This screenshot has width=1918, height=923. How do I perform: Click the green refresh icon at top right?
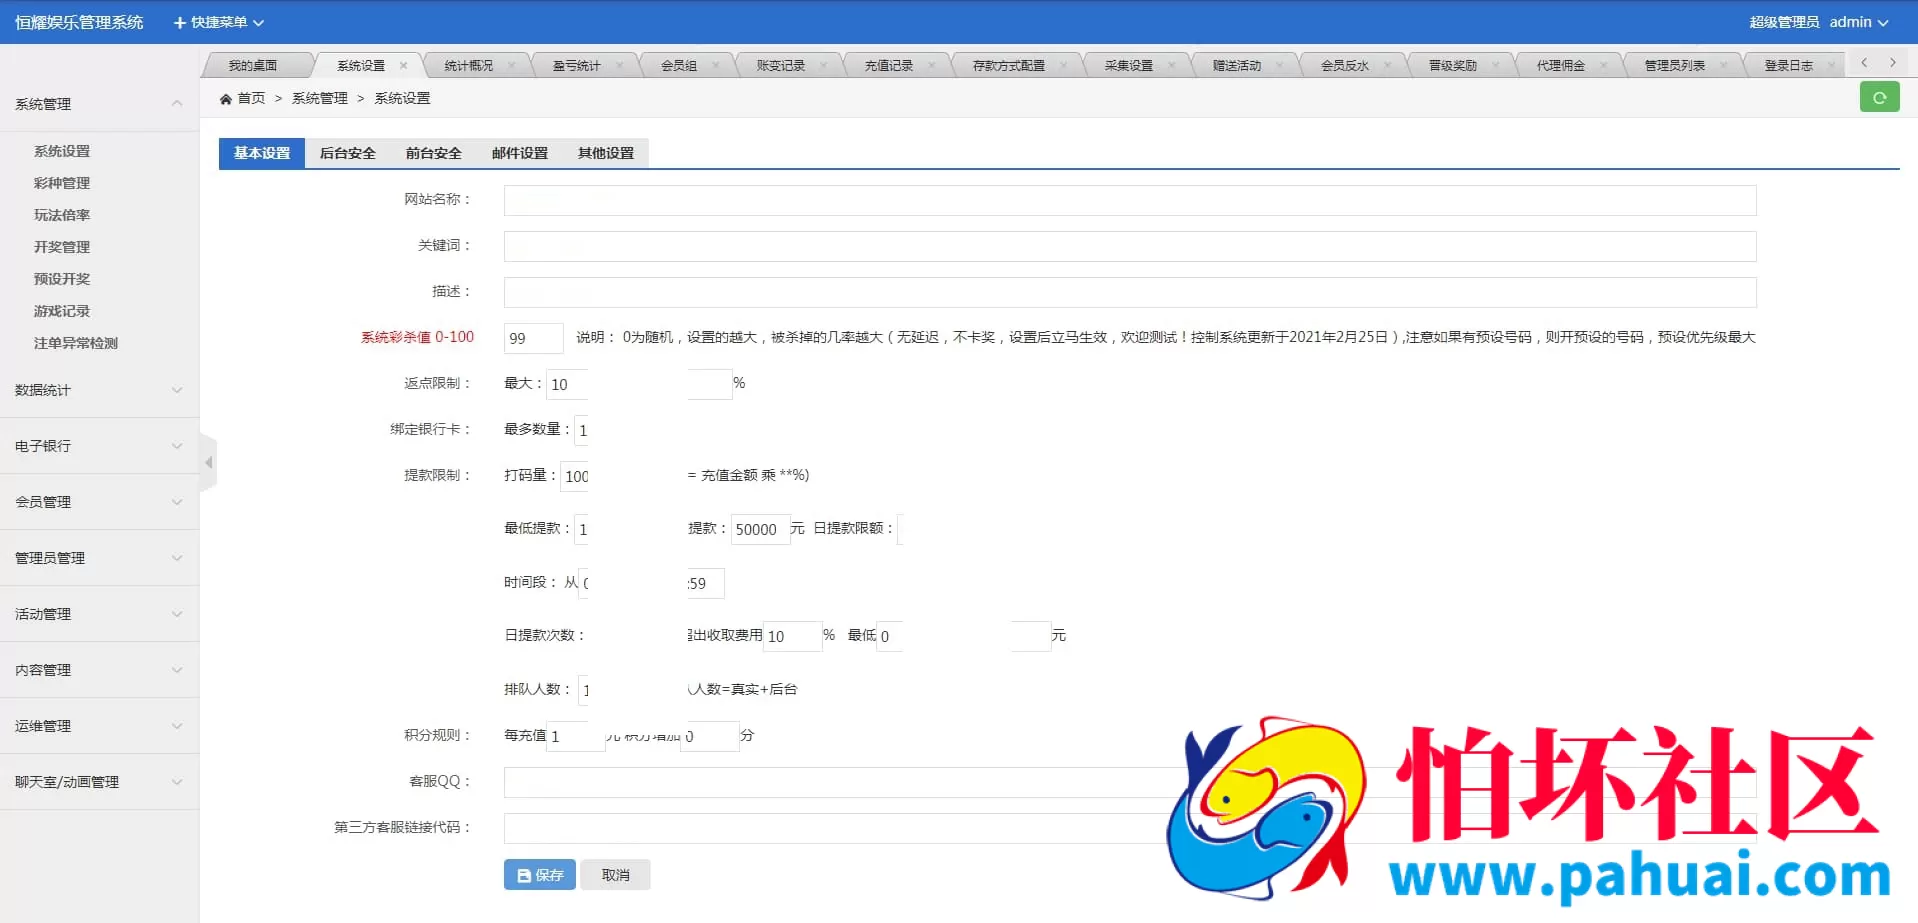pos(1880,97)
